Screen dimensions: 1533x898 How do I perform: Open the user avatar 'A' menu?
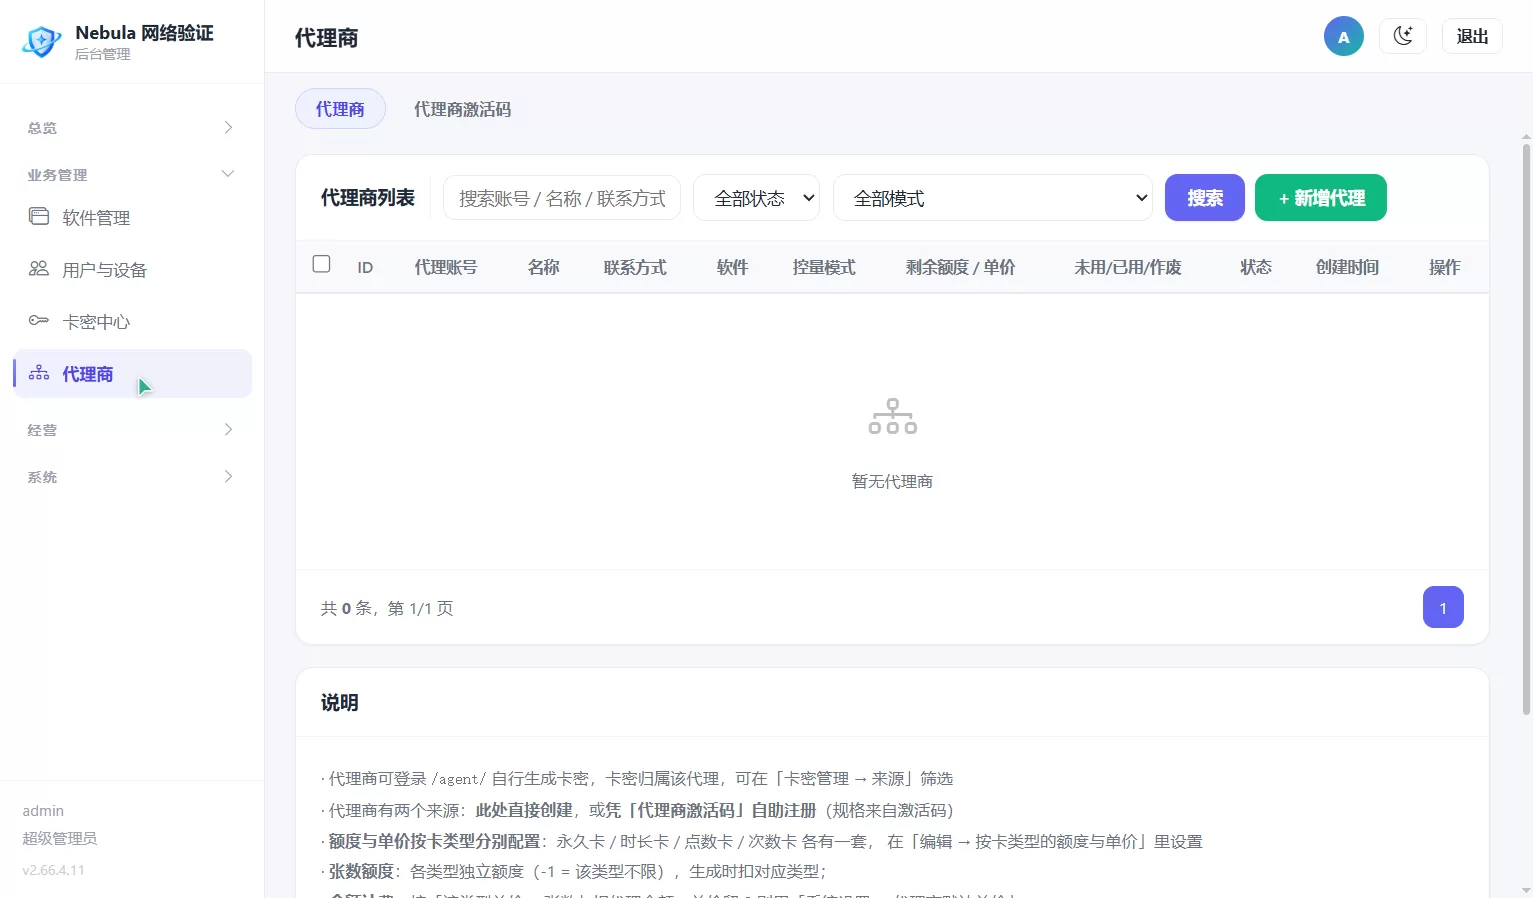pos(1344,36)
